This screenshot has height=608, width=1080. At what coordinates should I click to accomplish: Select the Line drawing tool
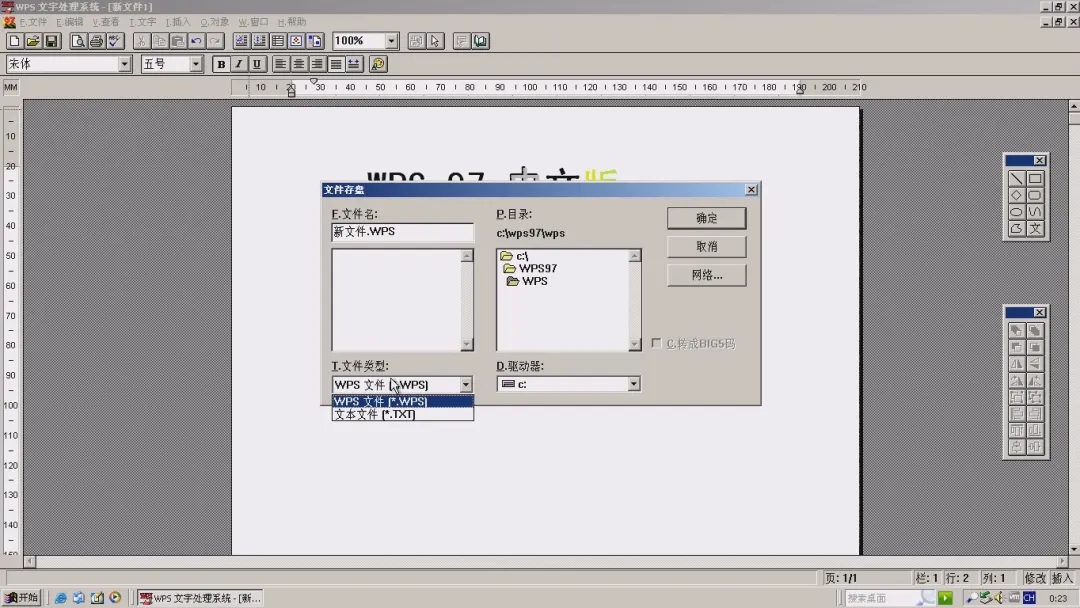pyautogui.click(x=1017, y=178)
